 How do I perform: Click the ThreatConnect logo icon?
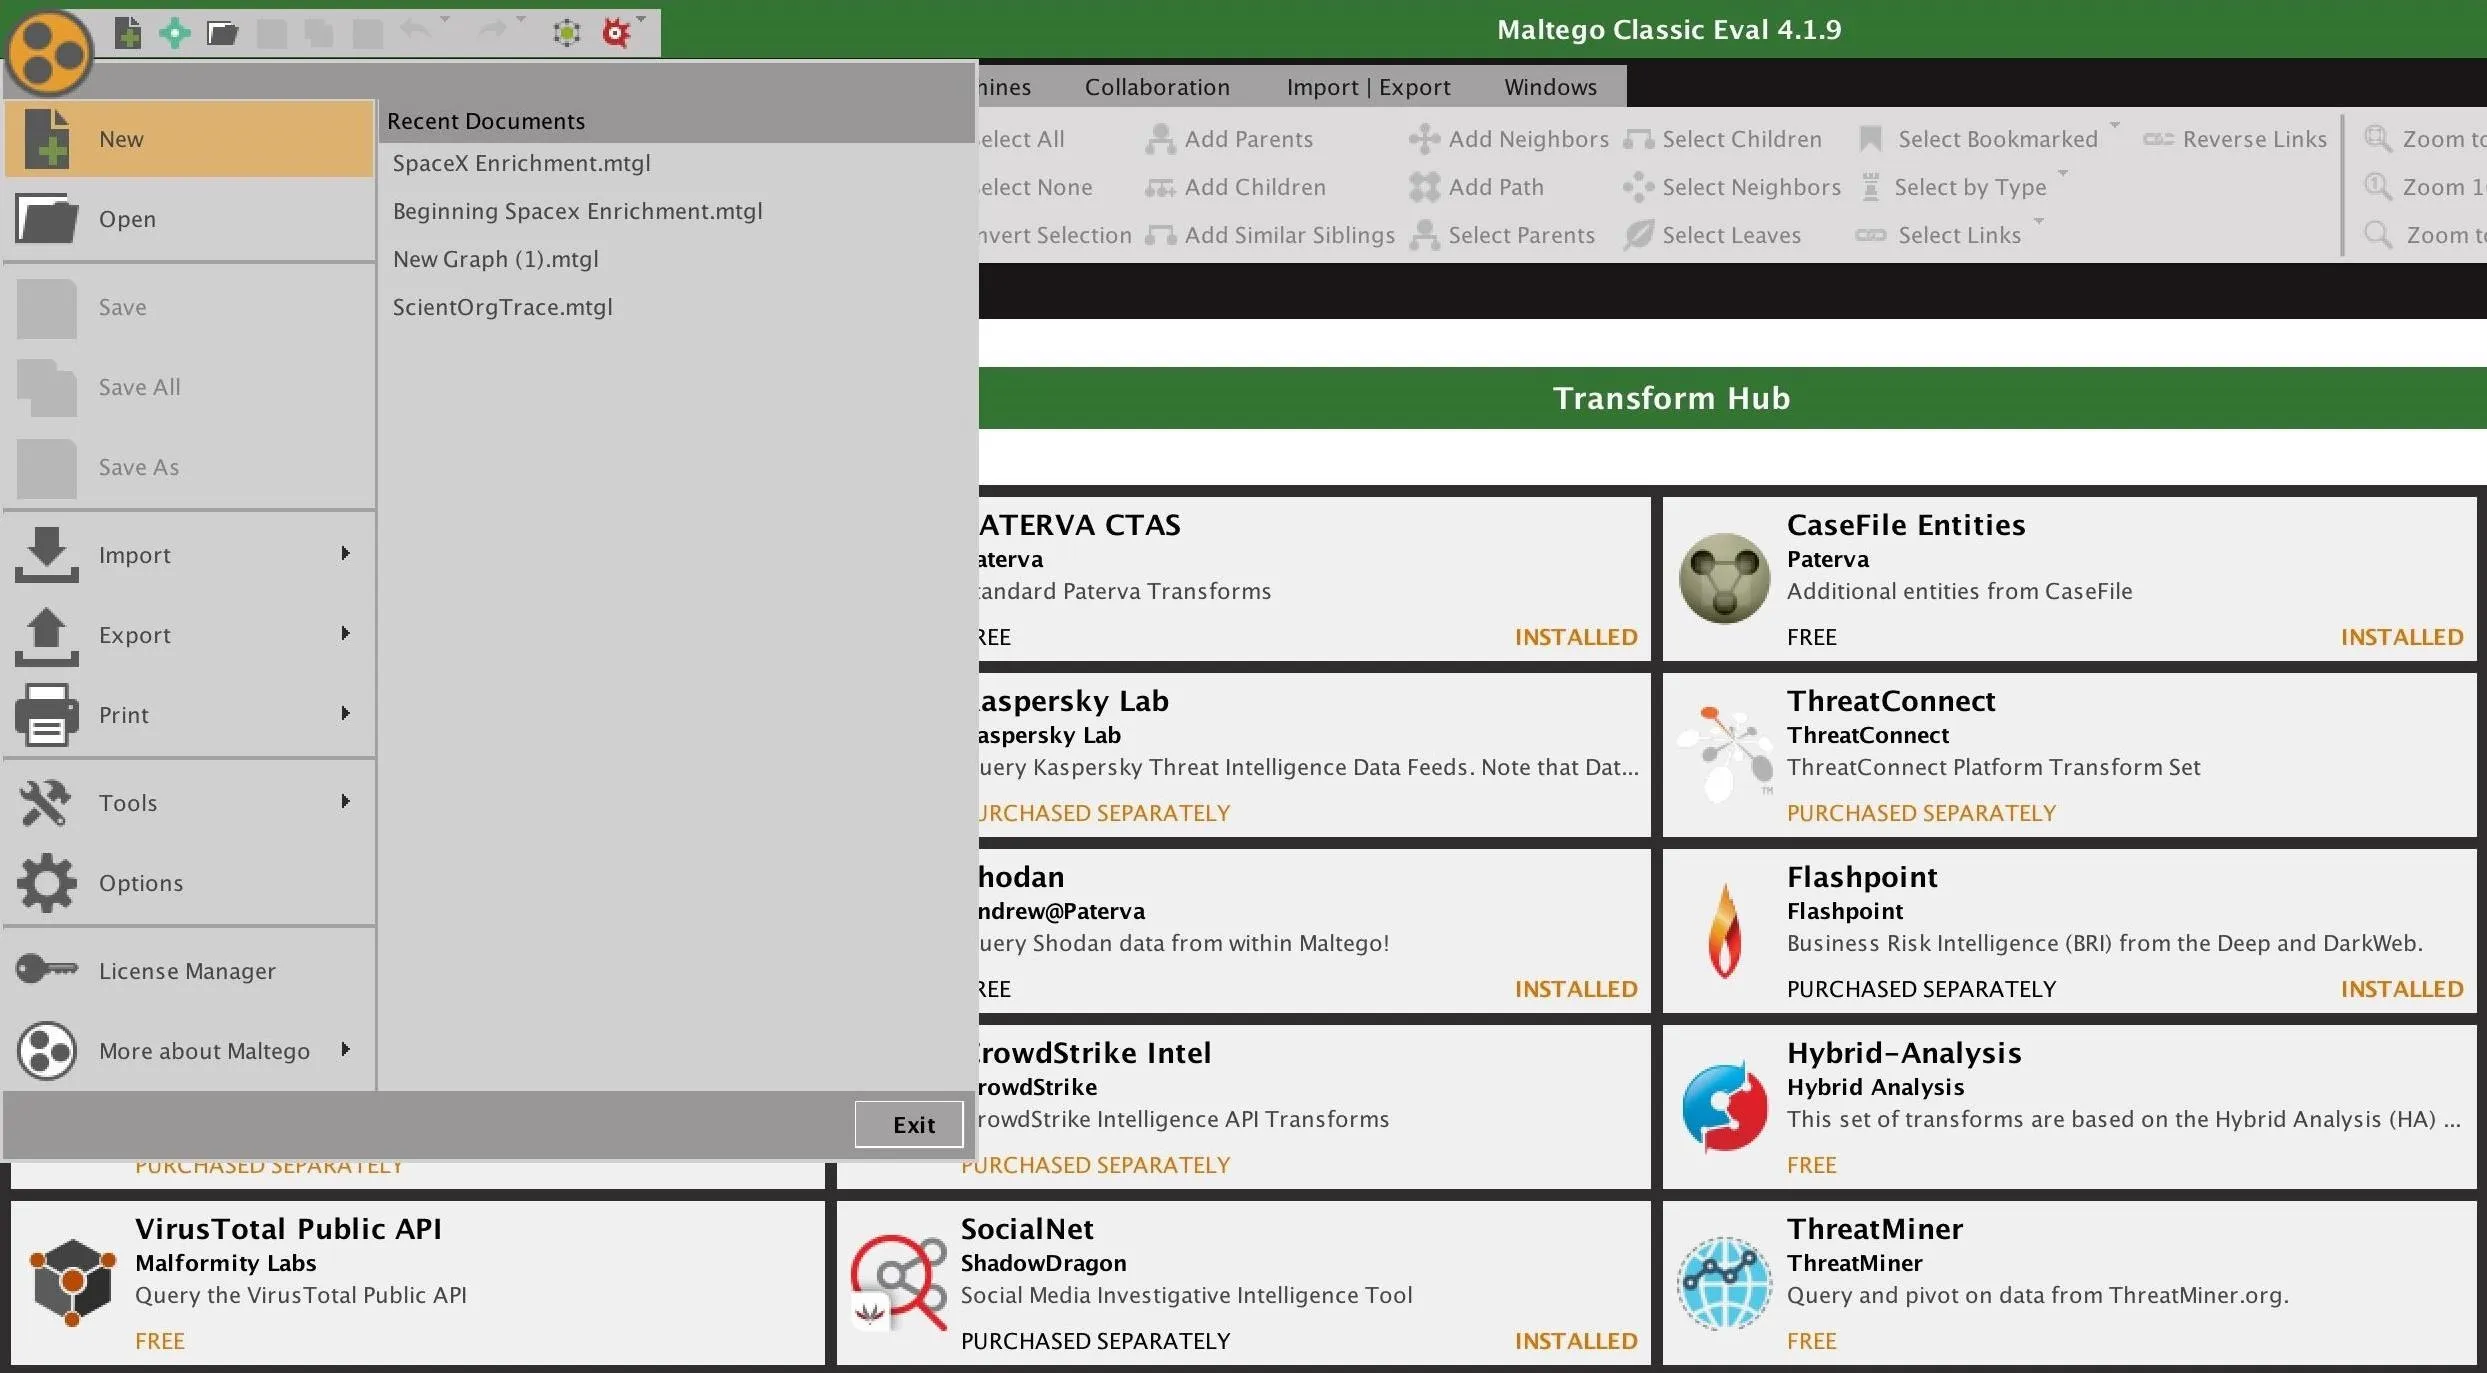(x=1724, y=754)
